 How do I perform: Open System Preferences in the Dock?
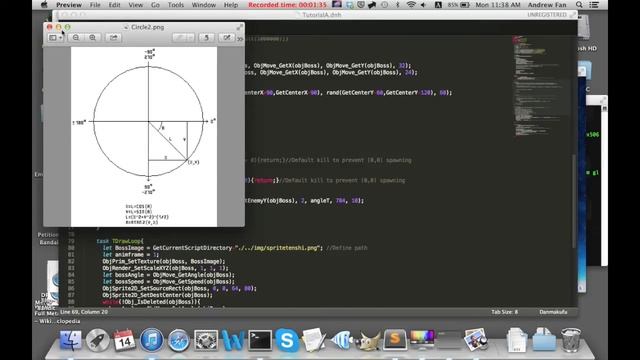pos(205,340)
